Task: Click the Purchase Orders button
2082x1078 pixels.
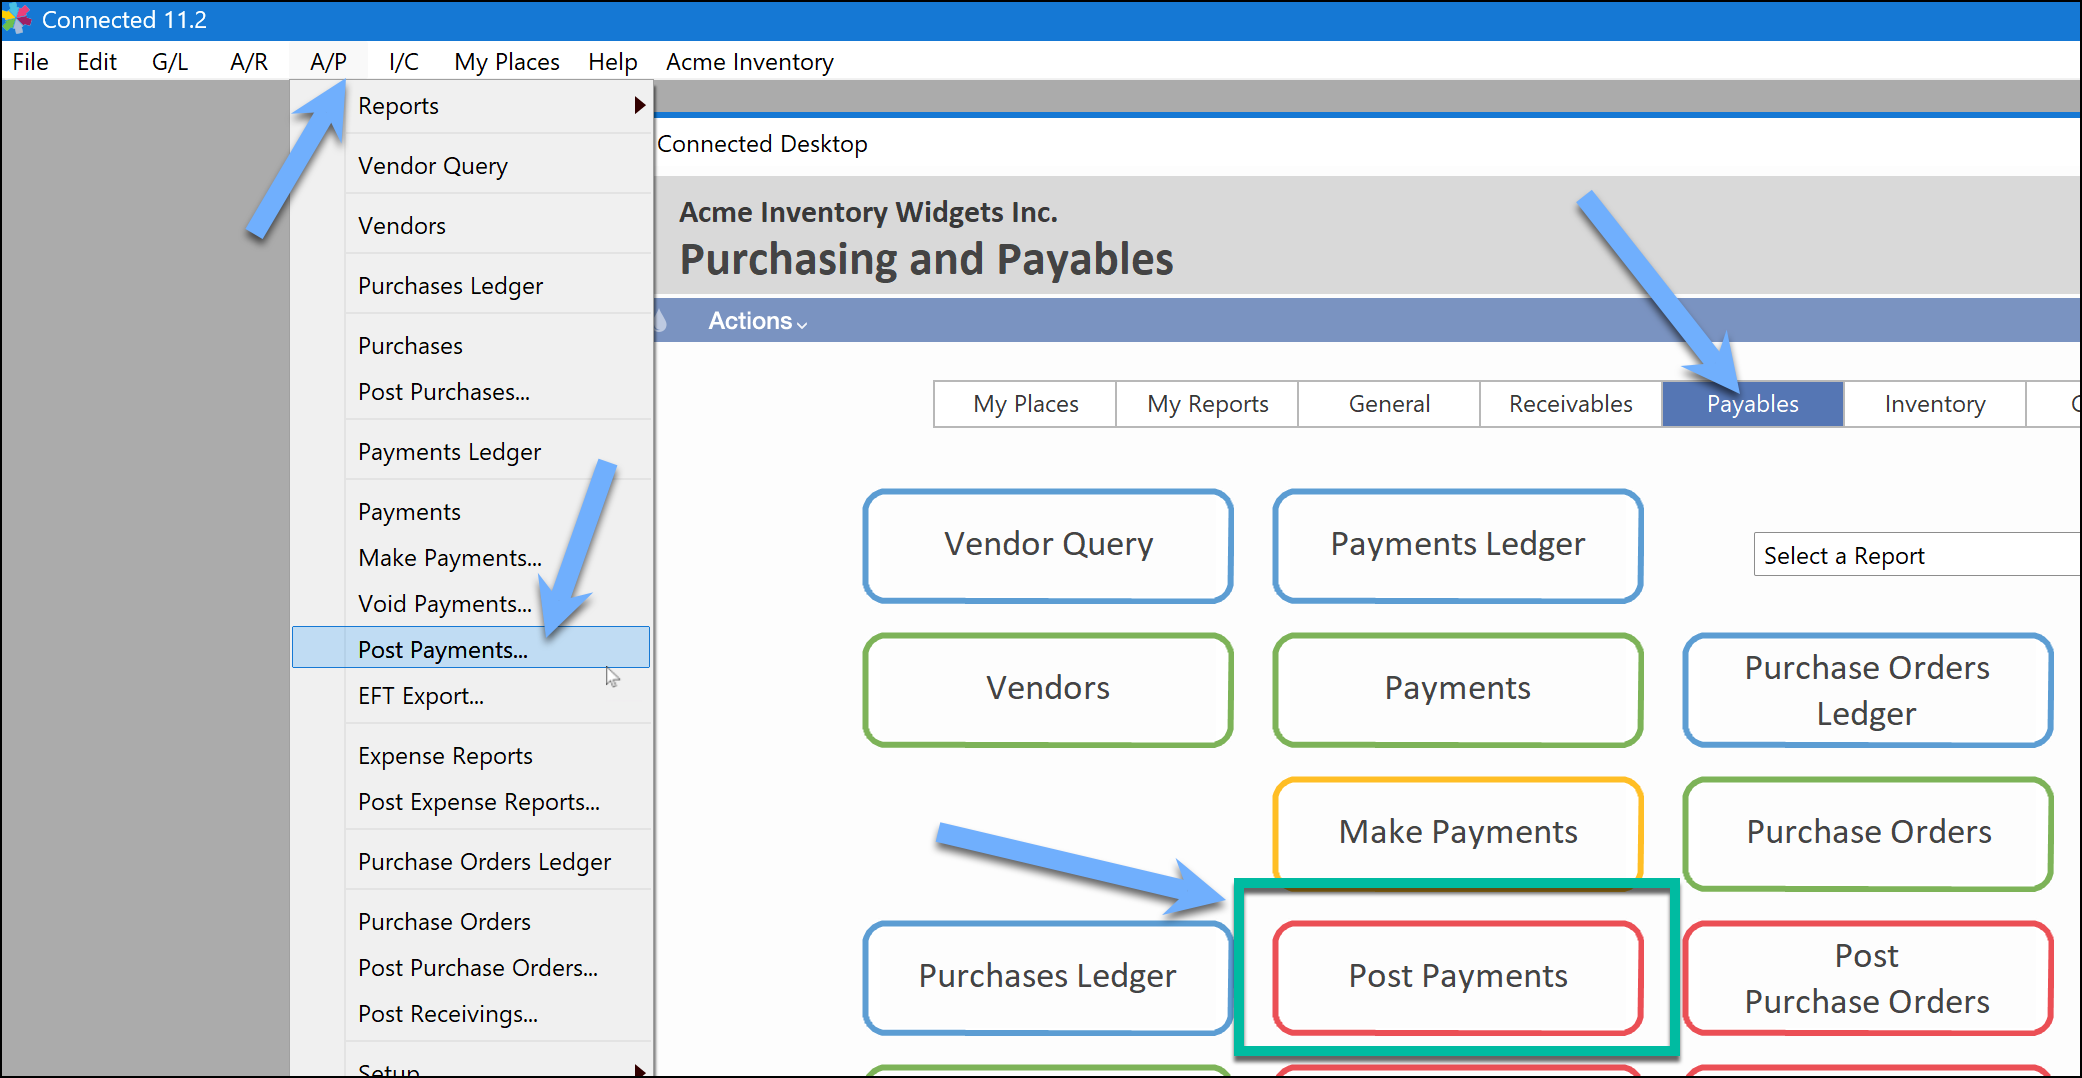Action: click(1868, 833)
